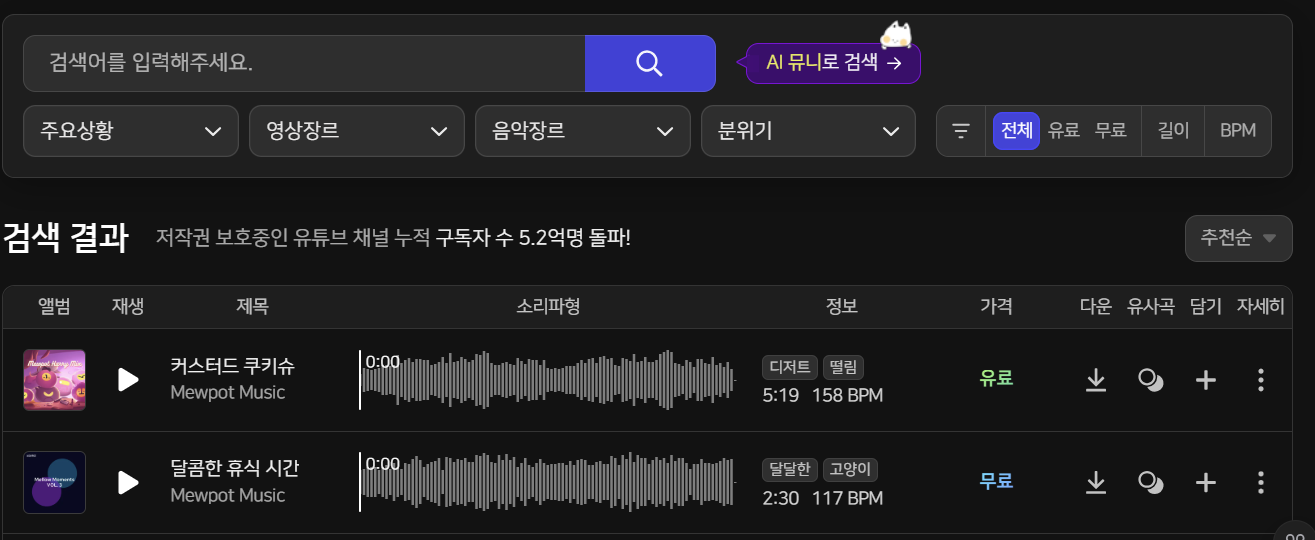Open the 커스터드 쿠키슈 album thumbnail
1315x540 pixels.
tap(54, 380)
